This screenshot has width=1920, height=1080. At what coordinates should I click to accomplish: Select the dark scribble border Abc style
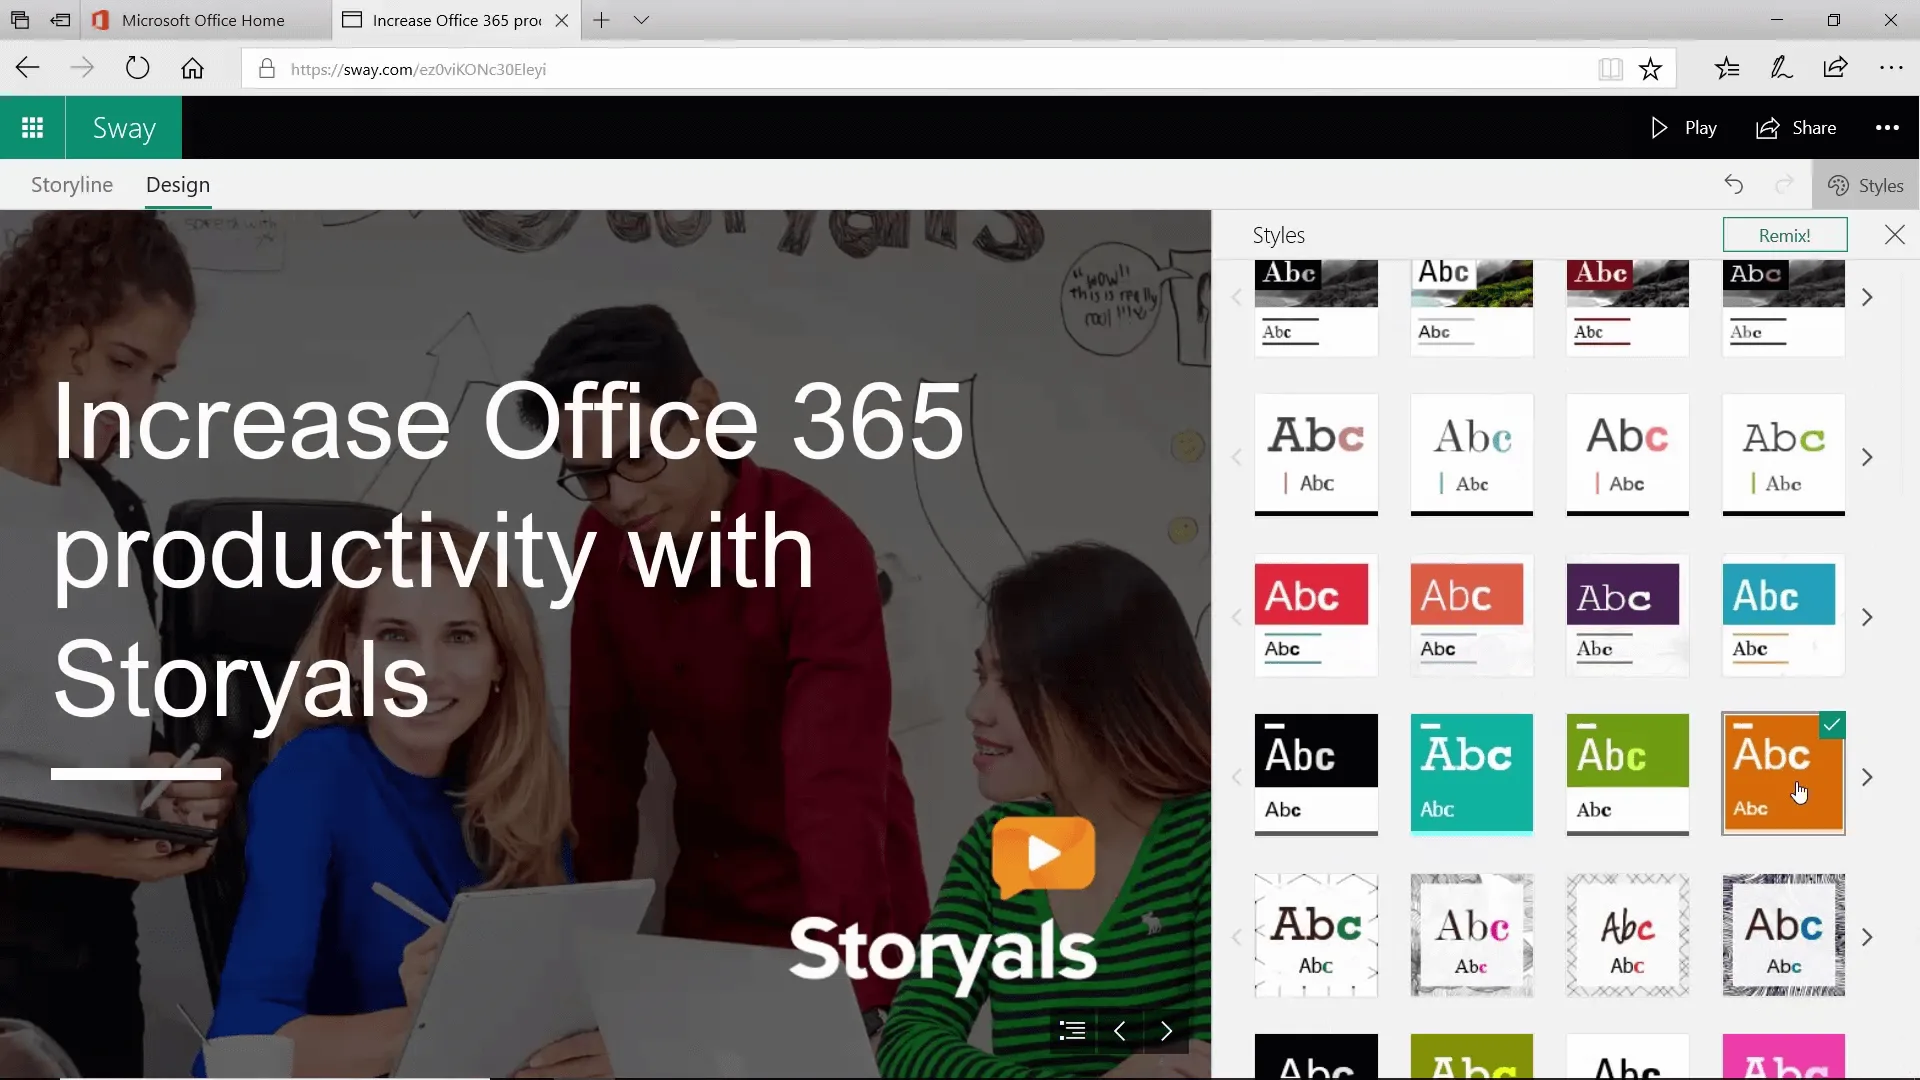[x=1784, y=935]
